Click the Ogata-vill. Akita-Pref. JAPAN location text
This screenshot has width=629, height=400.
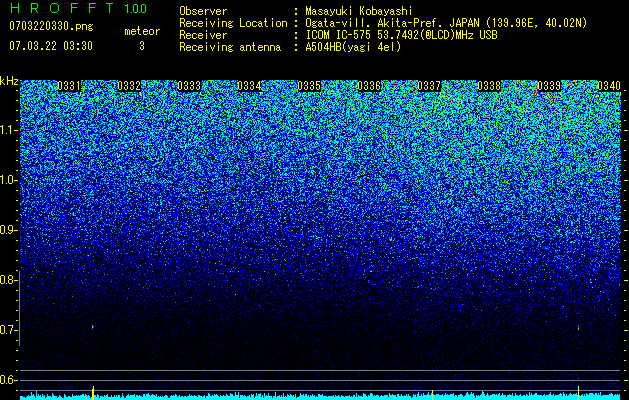pyautogui.click(x=446, y=23)
